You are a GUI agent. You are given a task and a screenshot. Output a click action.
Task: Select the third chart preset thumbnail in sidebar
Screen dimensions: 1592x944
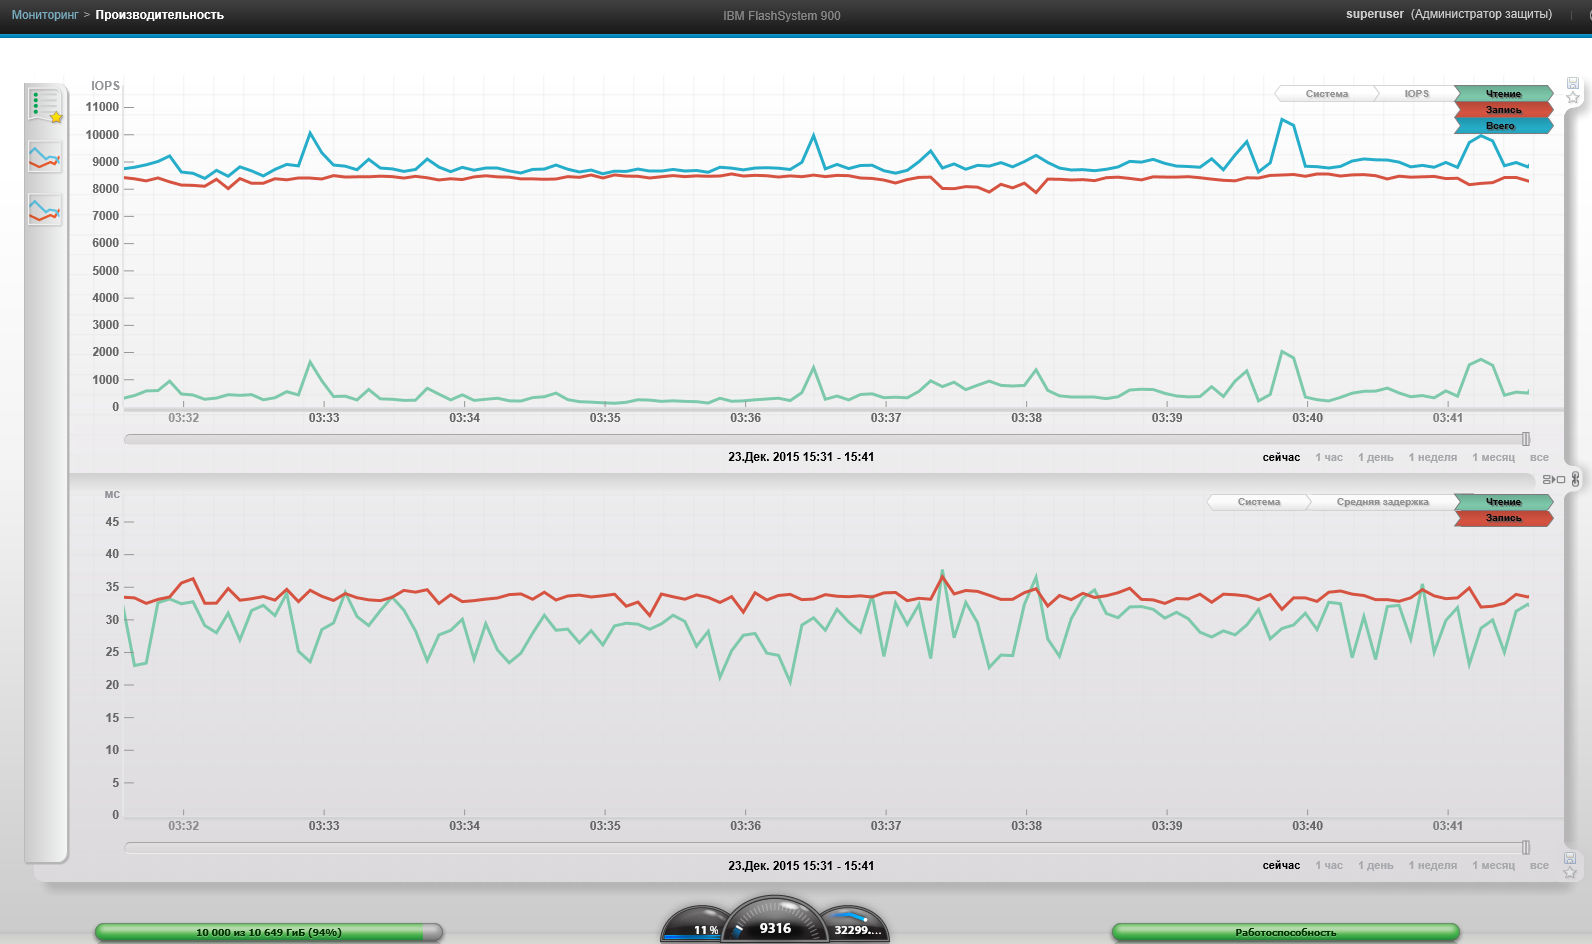tap(45, 209)
